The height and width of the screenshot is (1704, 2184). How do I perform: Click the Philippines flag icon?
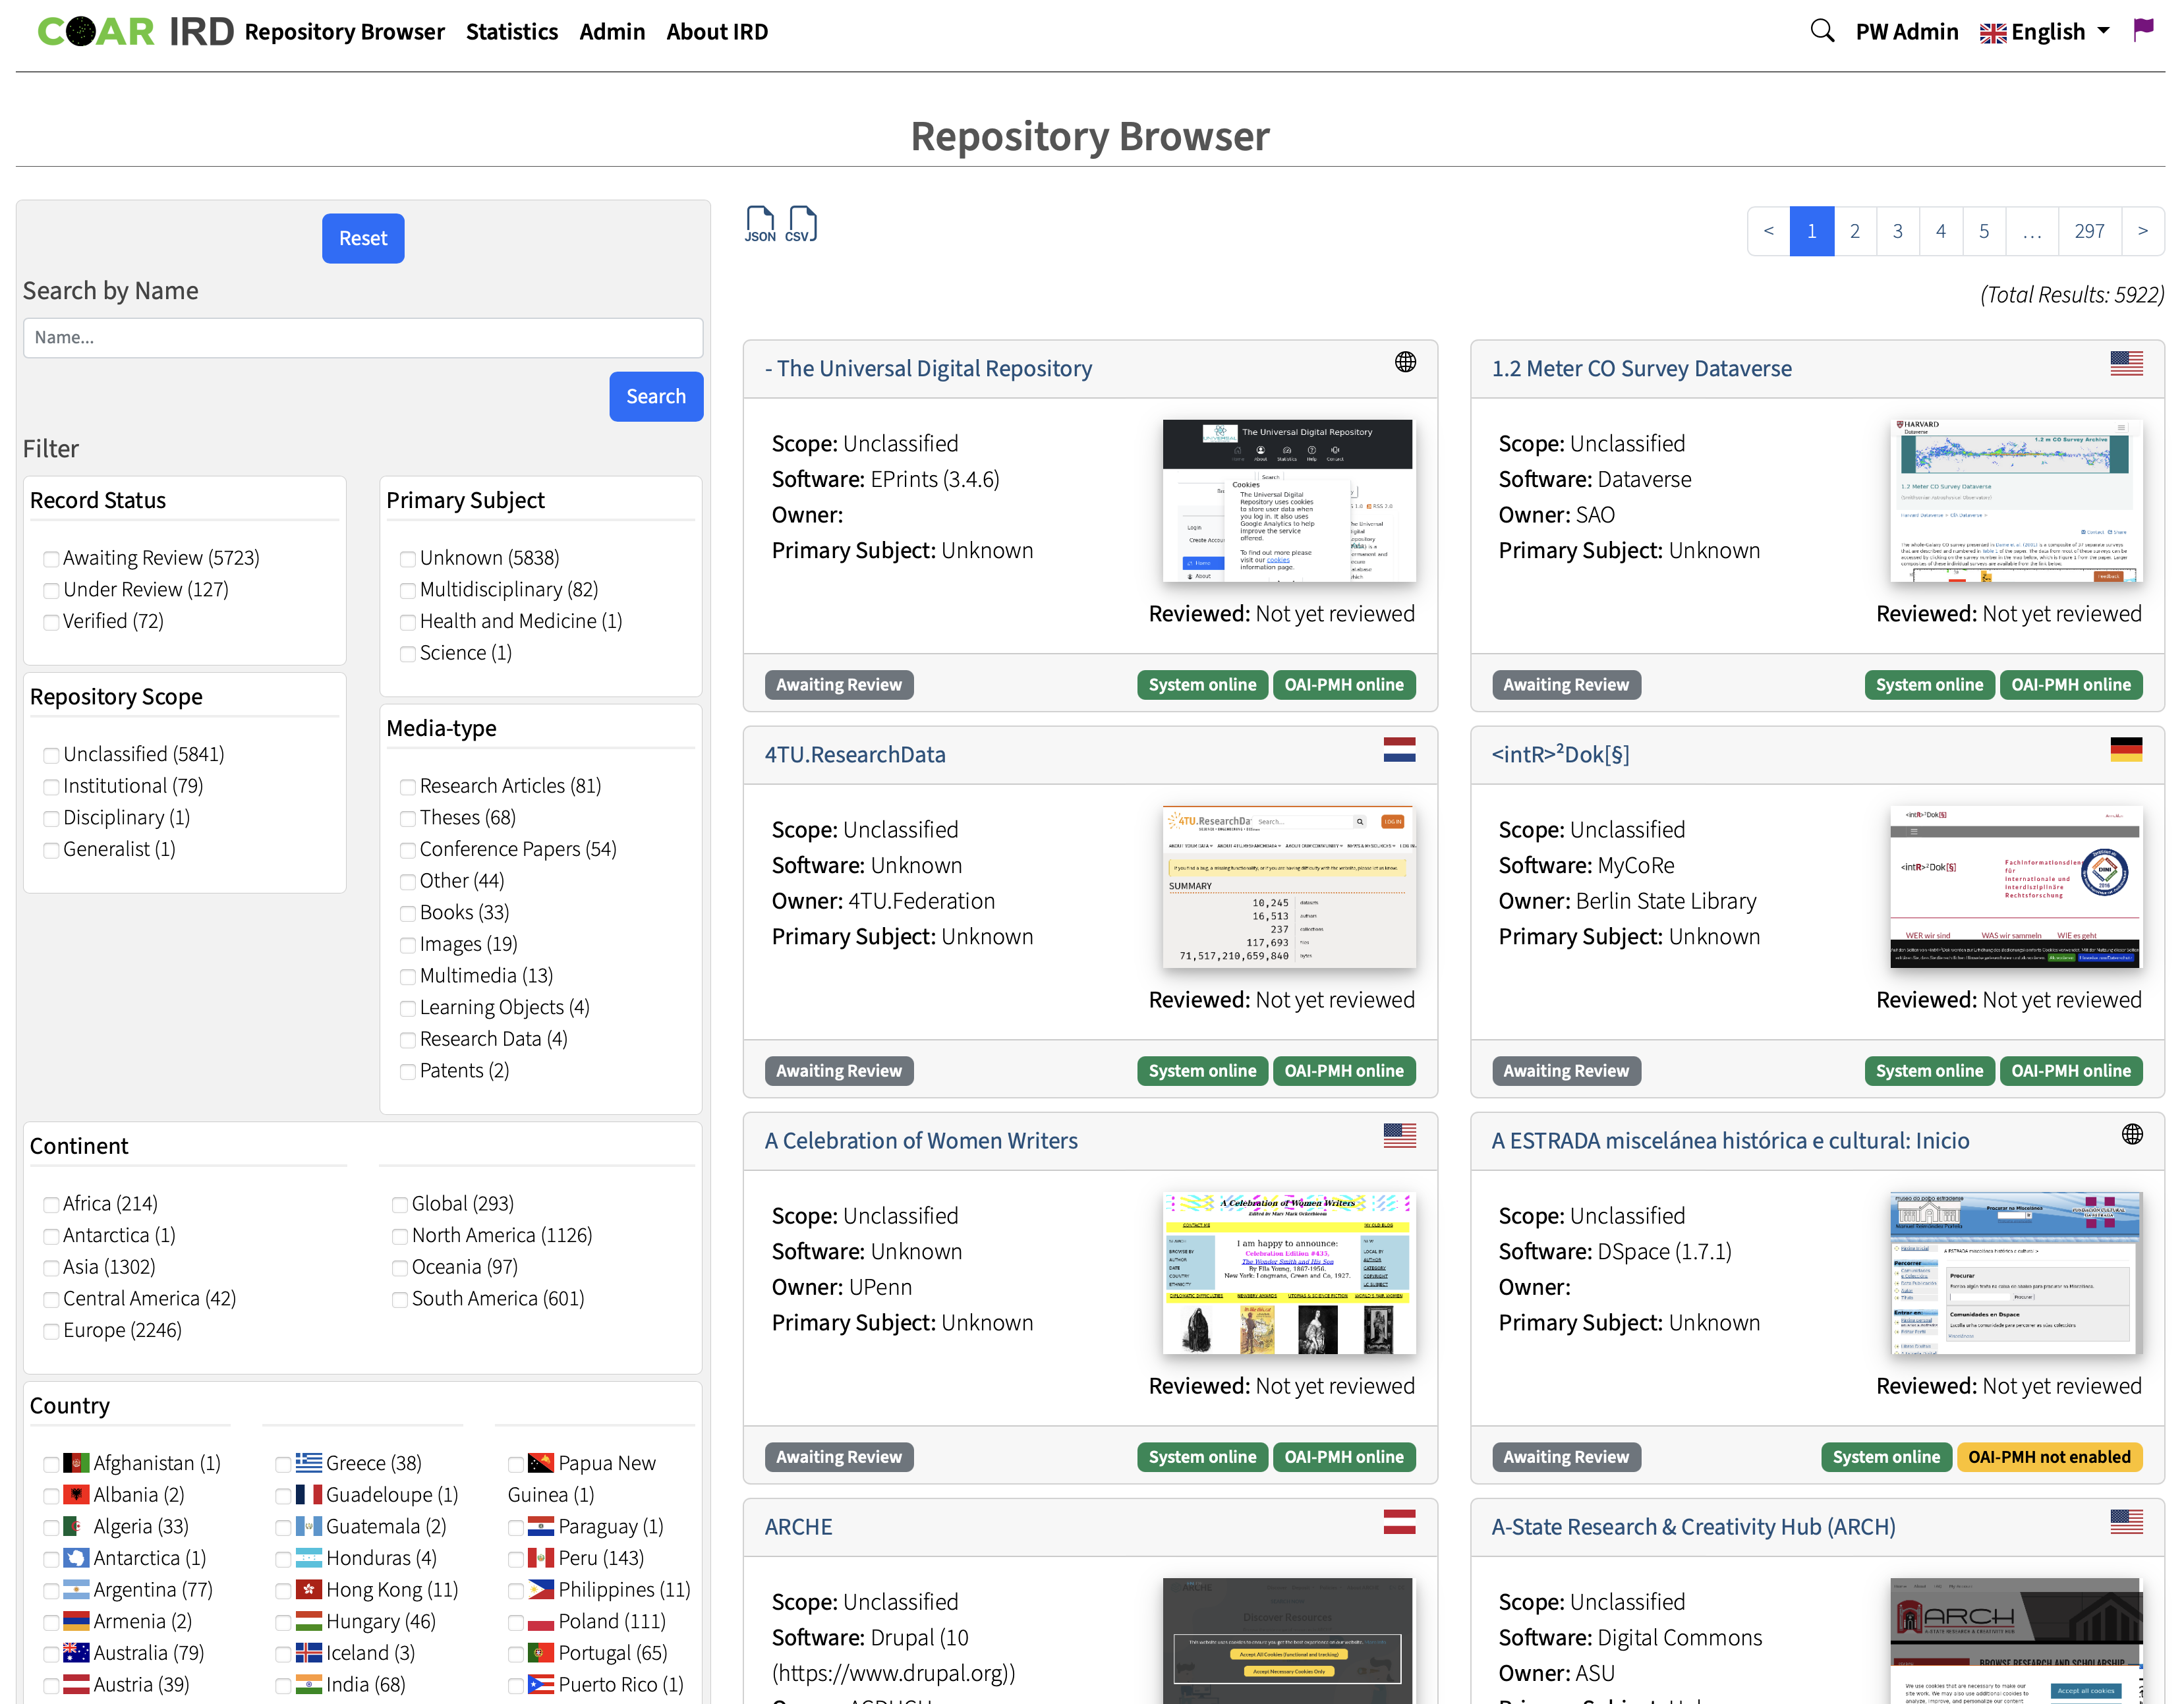541,1590
